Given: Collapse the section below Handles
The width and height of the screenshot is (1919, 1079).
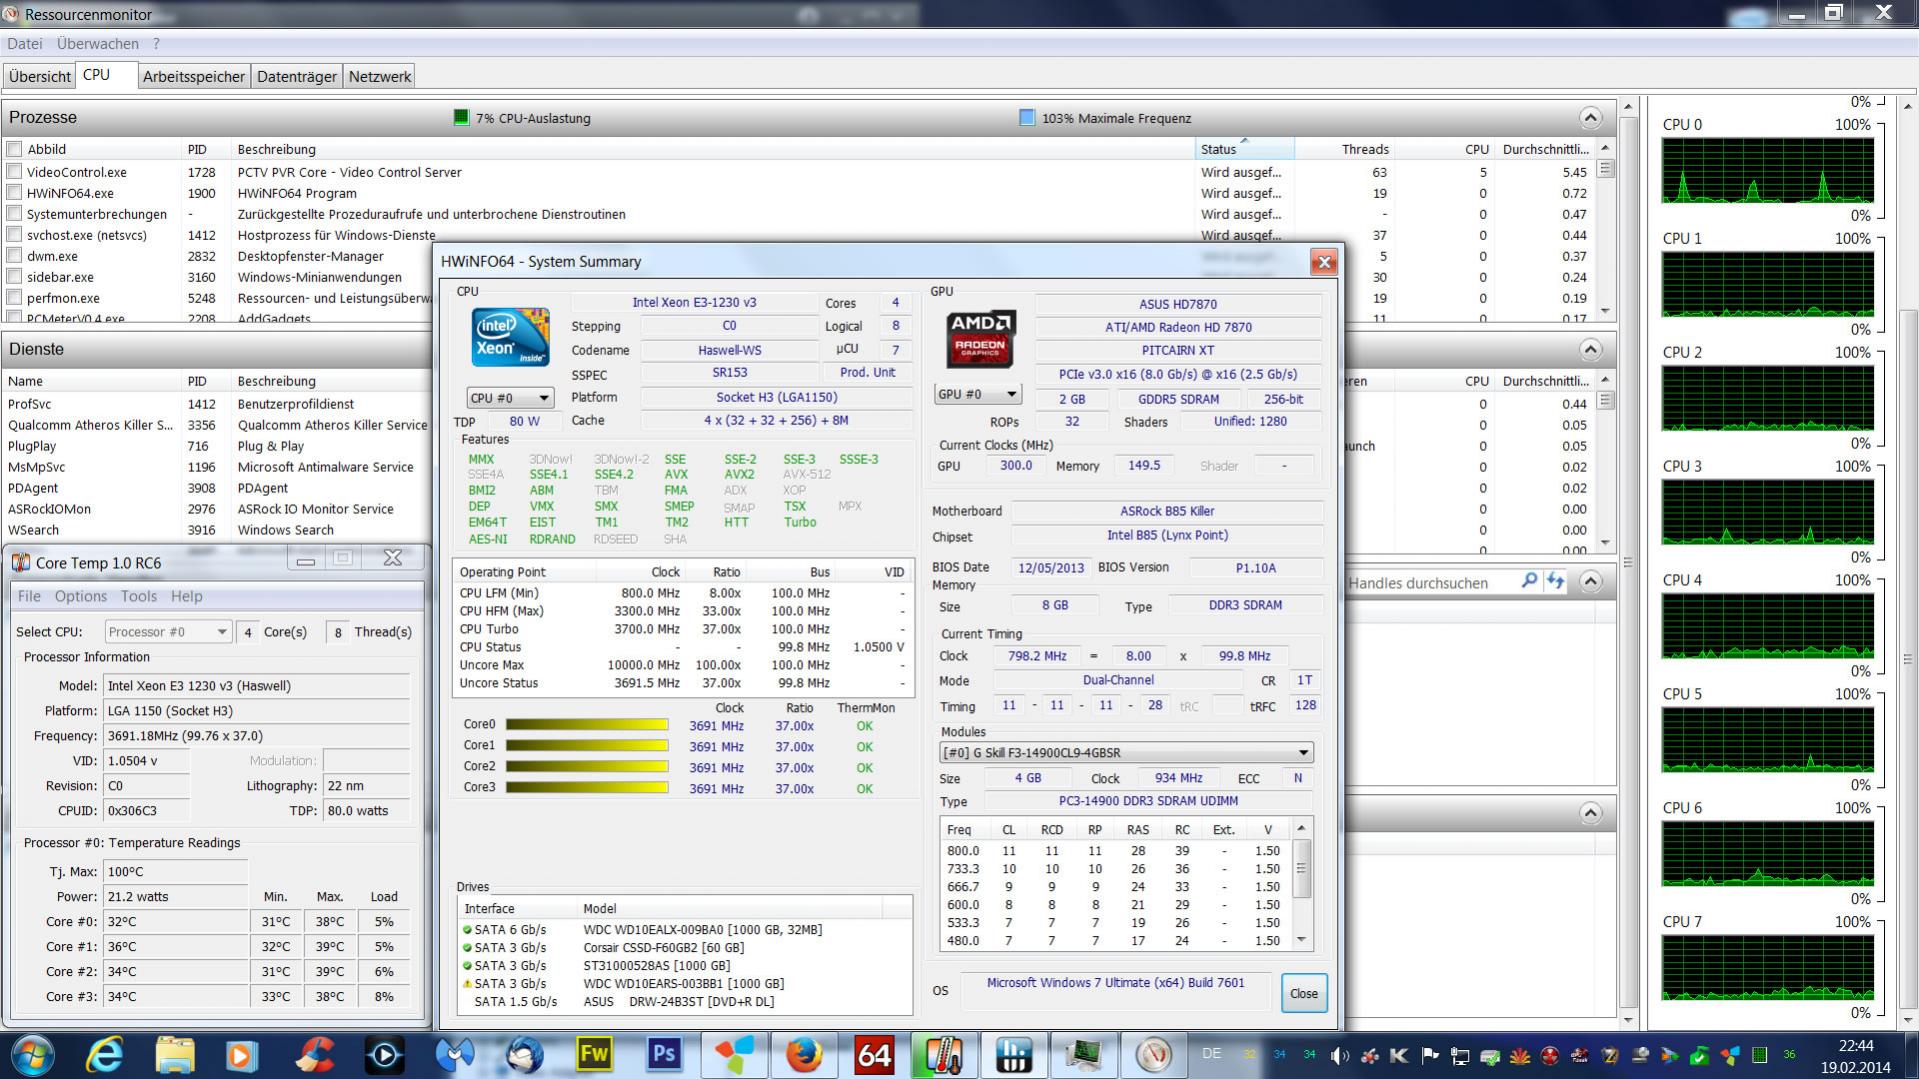Looking at the screenshot, I should point(1590,813).
